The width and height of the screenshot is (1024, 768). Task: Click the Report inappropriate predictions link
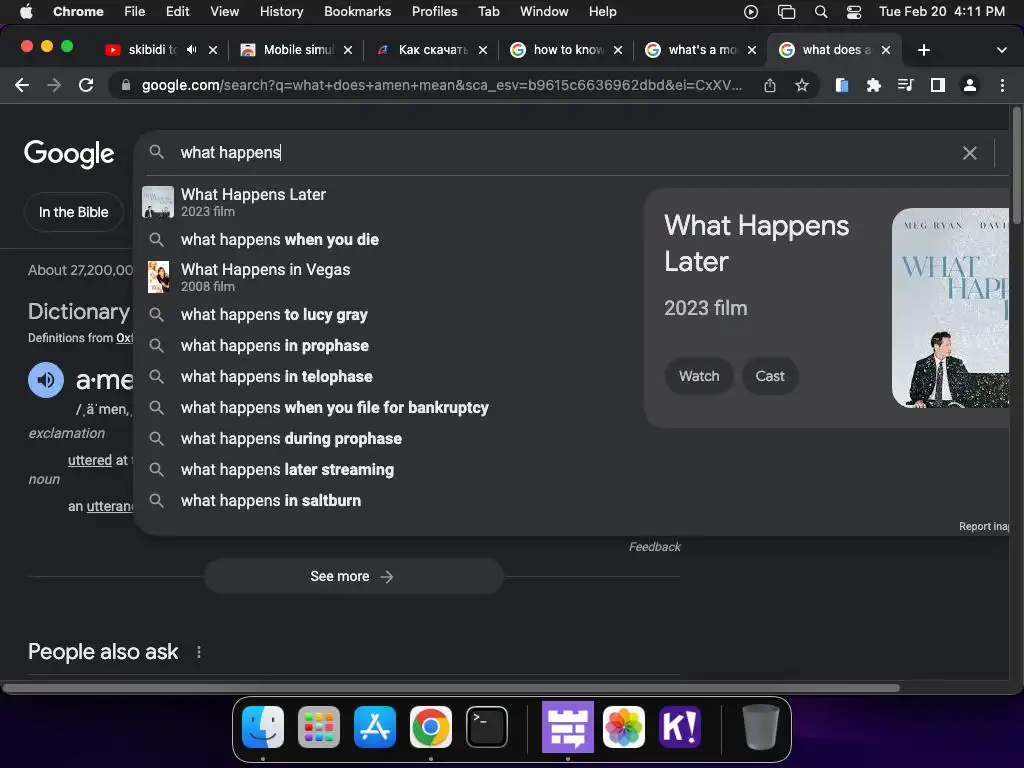(984, 526)
